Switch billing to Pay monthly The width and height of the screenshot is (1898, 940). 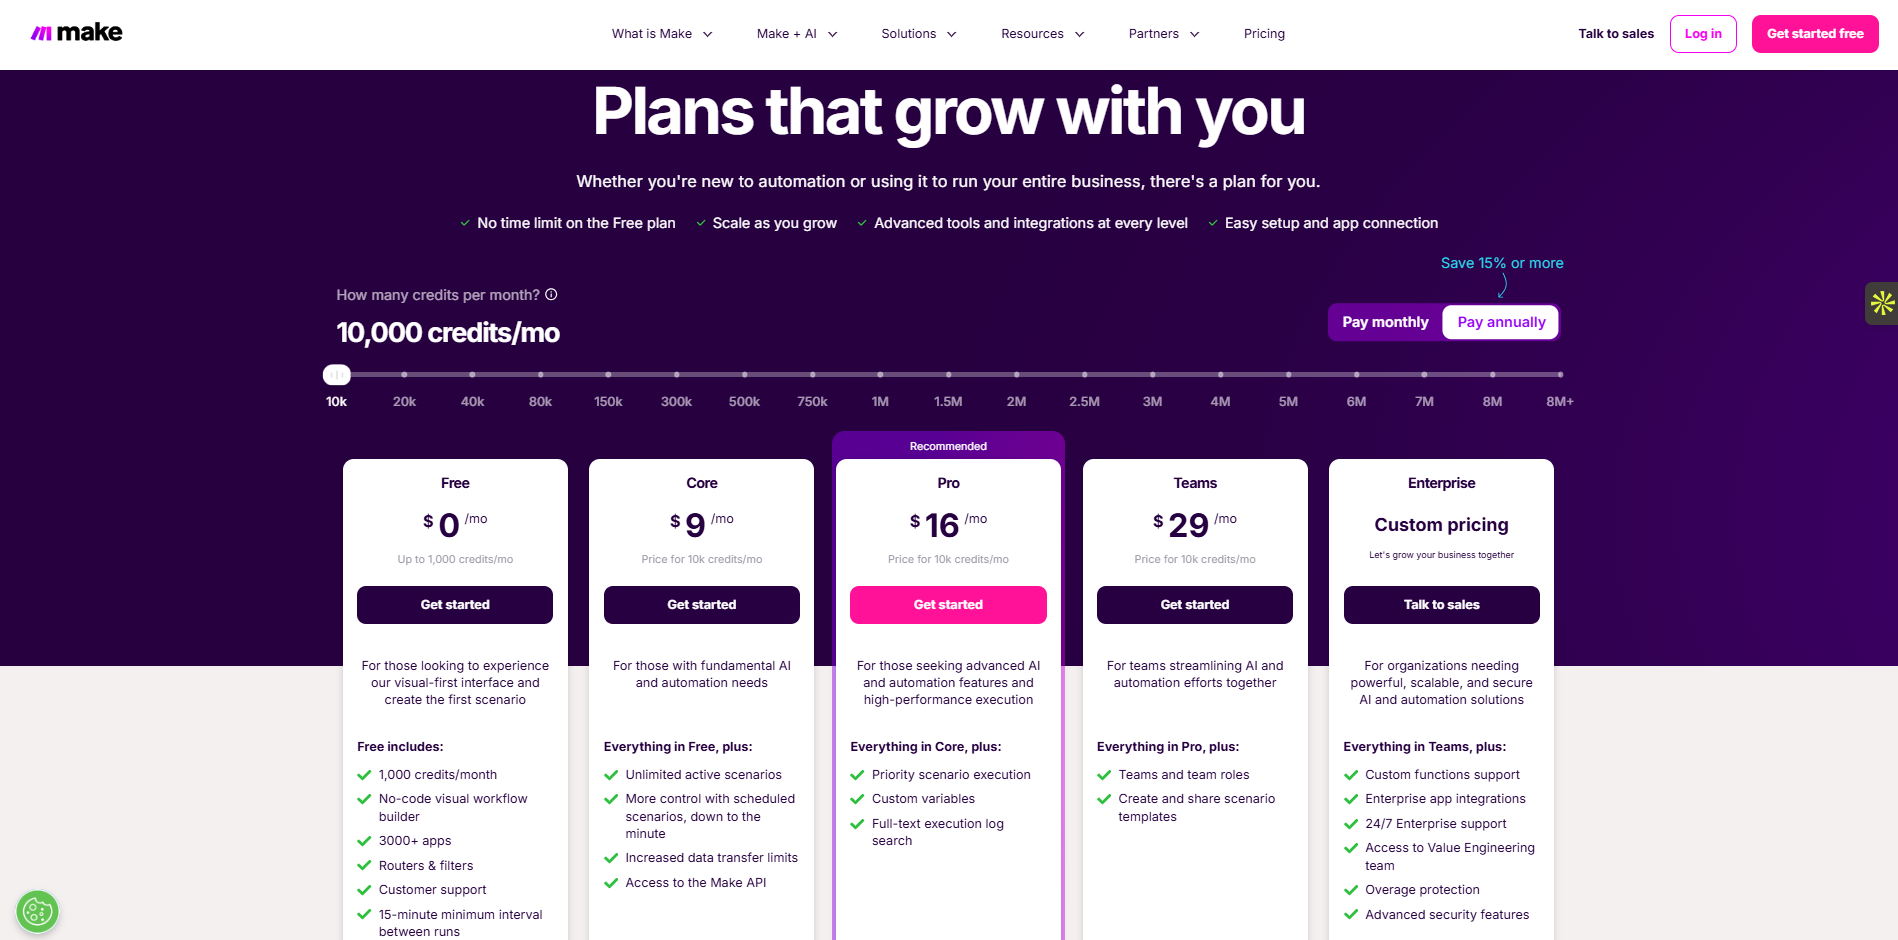(1386, 321)
